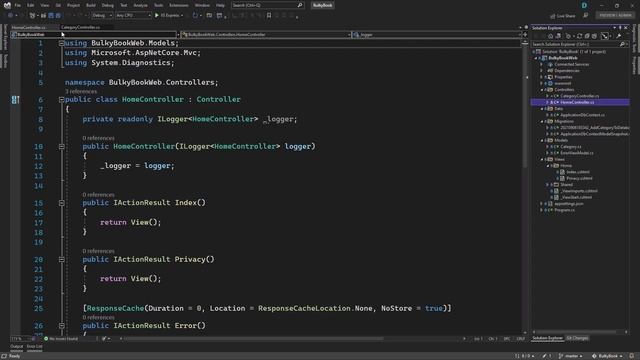Click the Live Share button

tap(562, 16)
